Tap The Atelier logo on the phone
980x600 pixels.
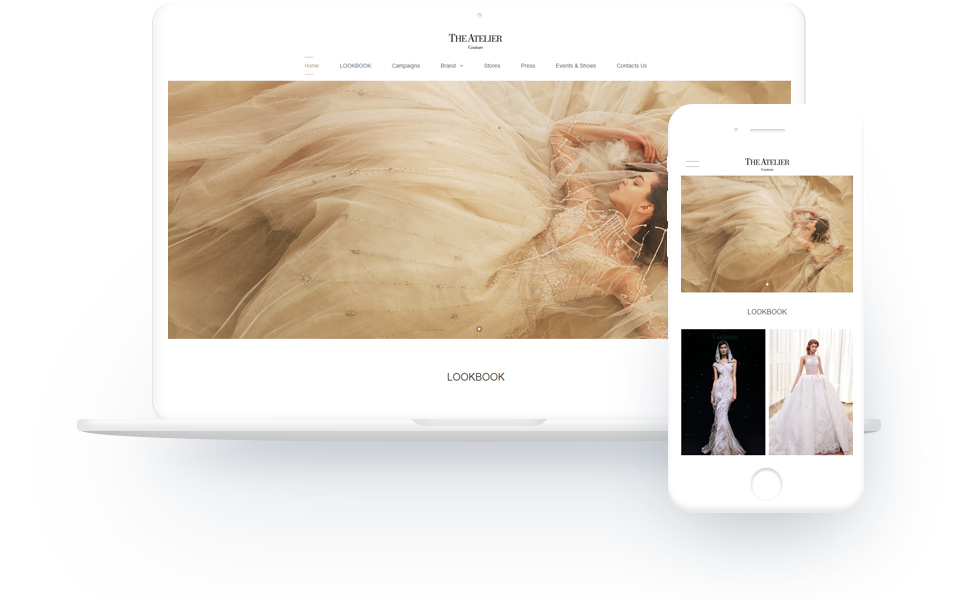pos(767,163)
